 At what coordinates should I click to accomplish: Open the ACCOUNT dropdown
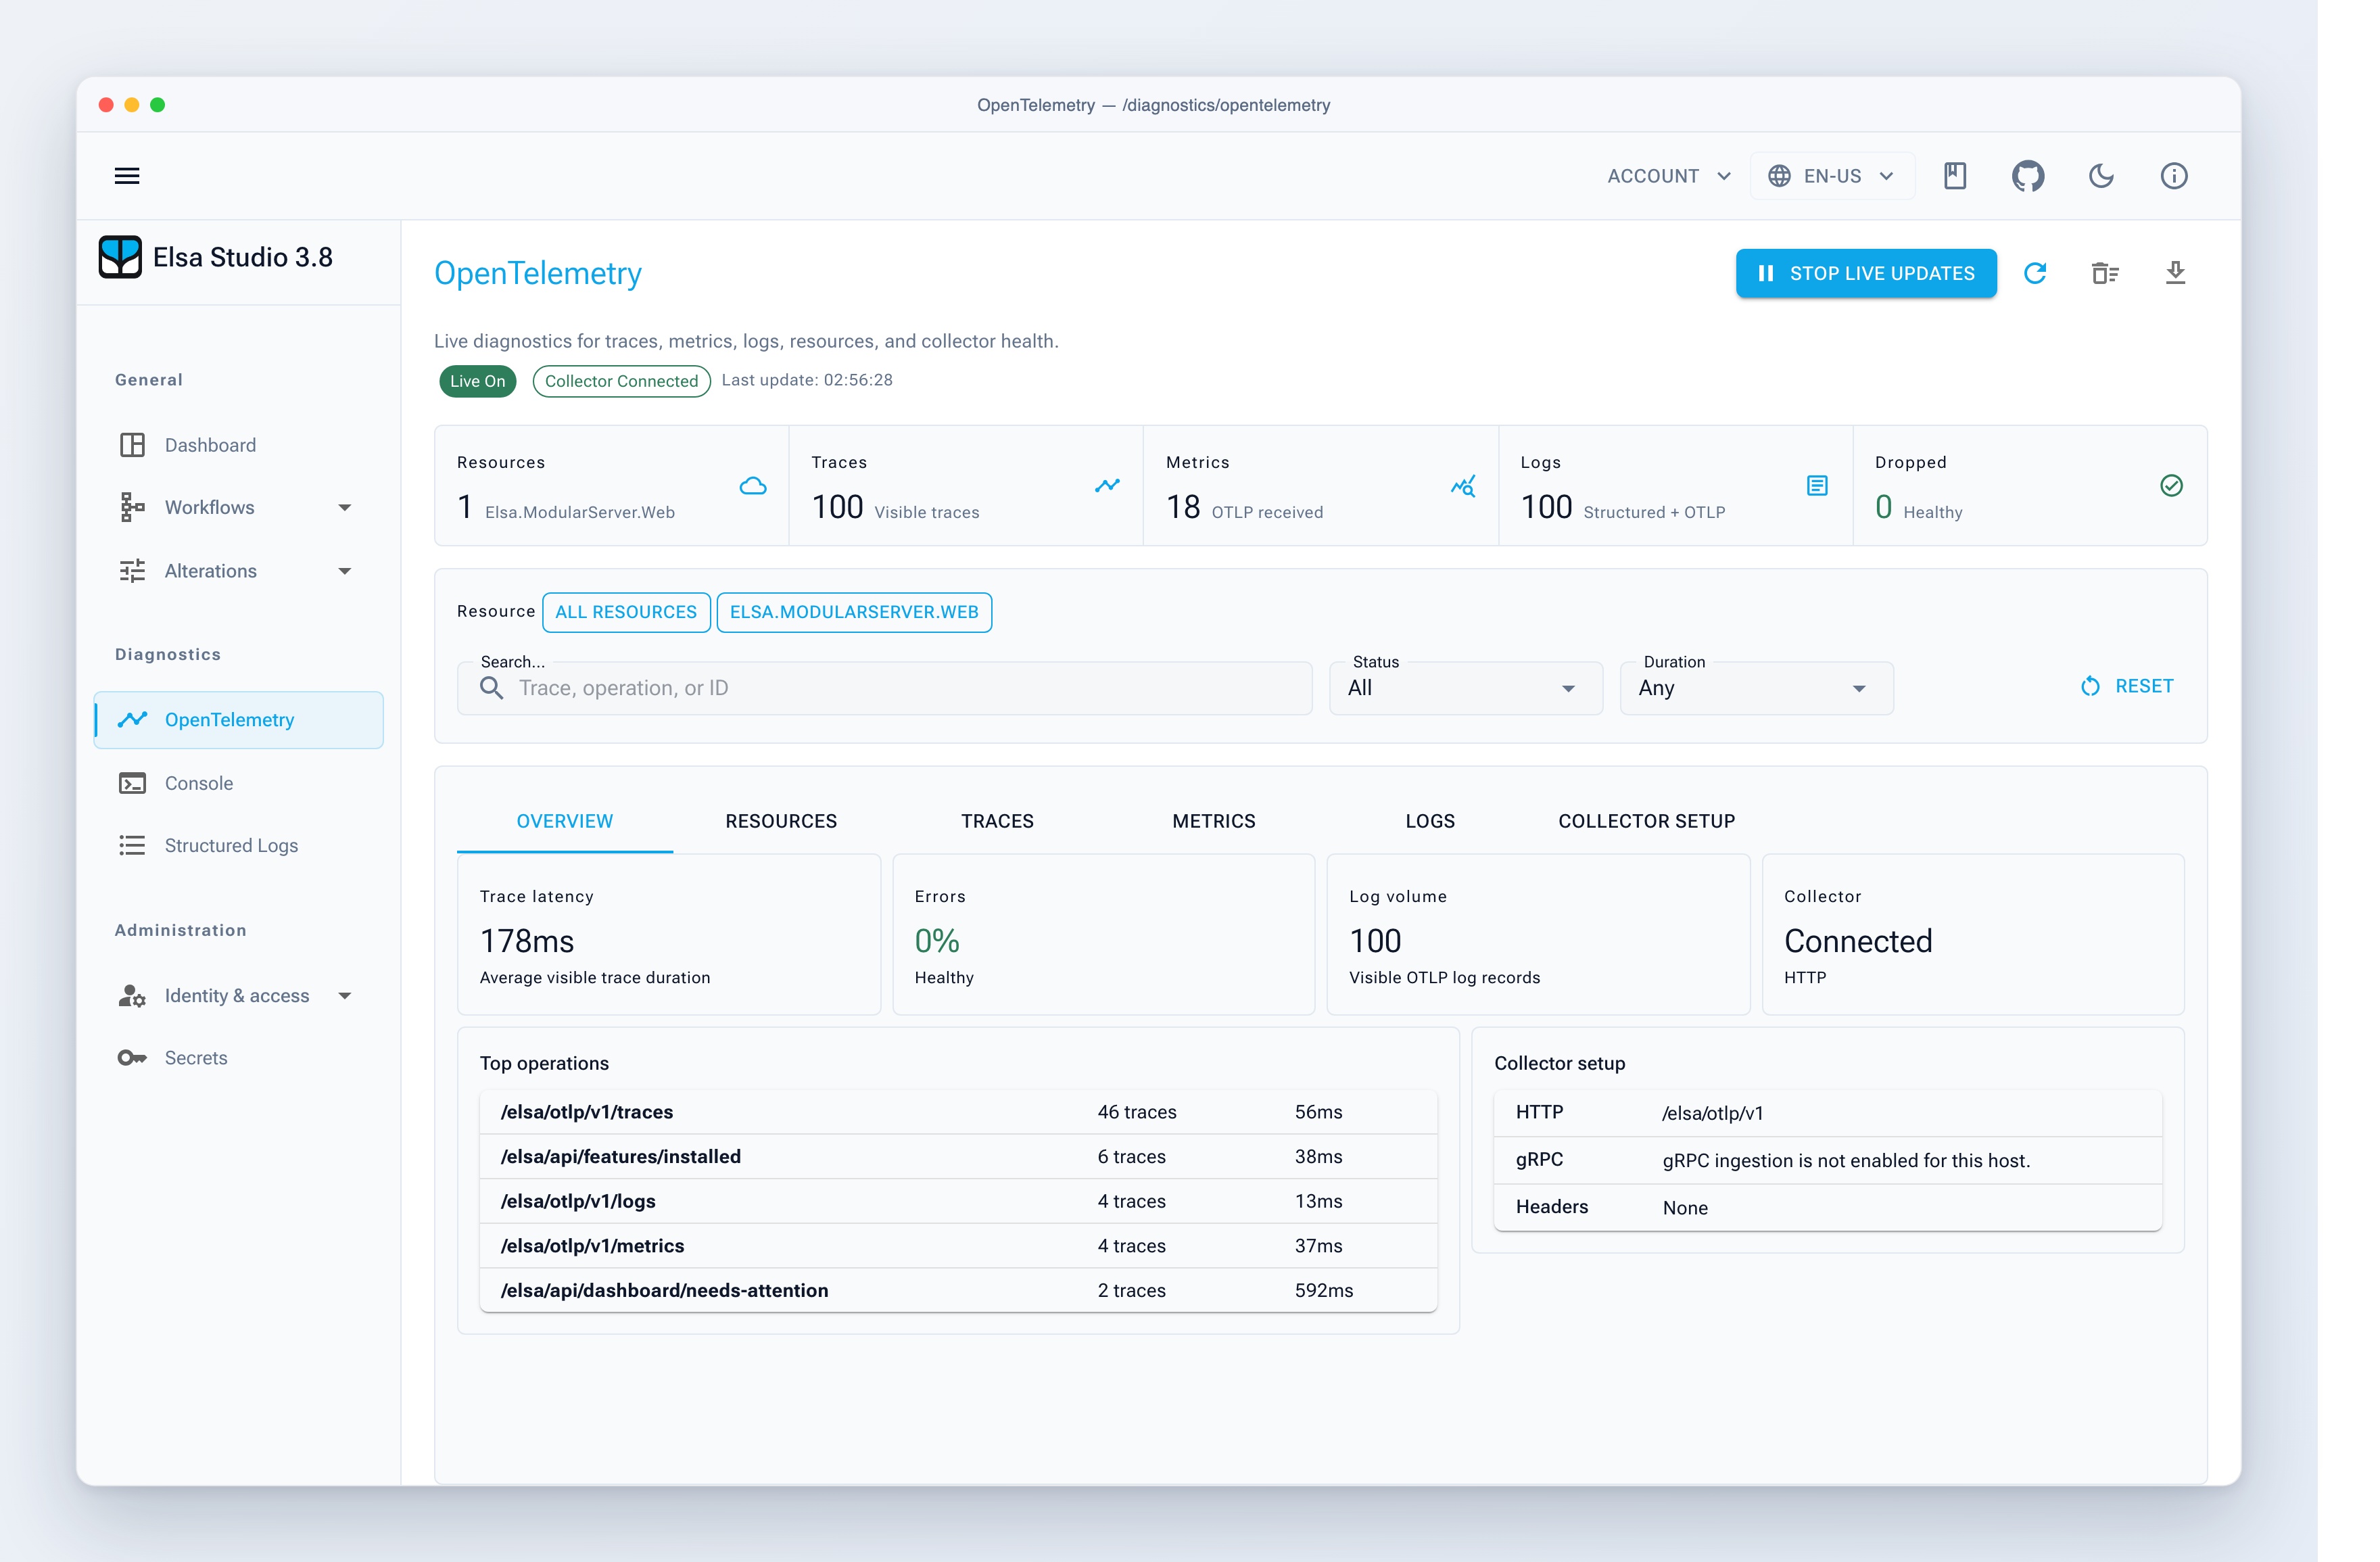point(1669,176)
